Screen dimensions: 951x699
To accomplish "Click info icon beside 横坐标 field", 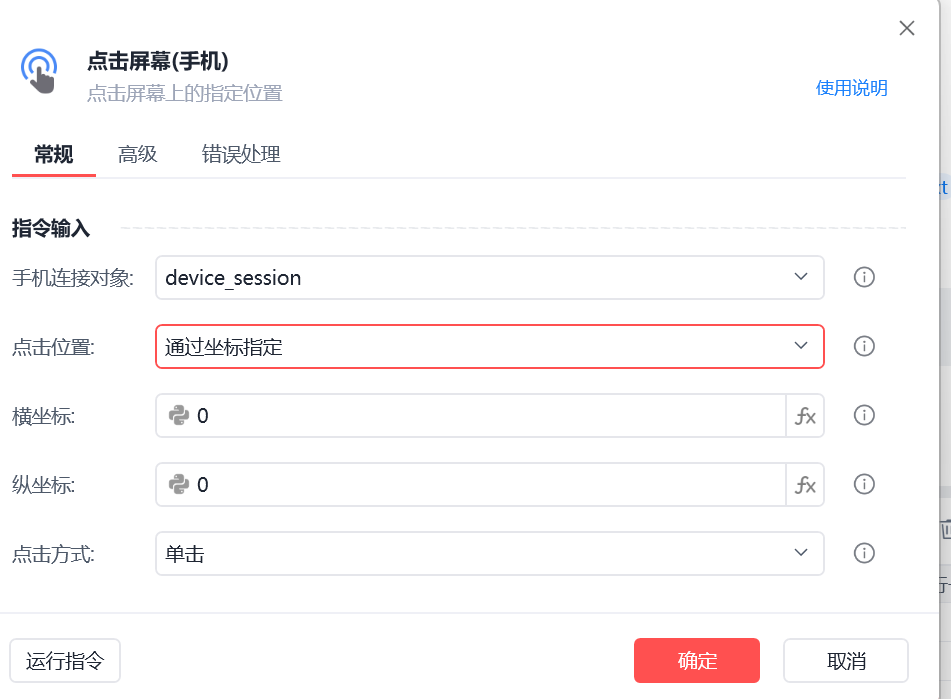I will pos(864,415).
